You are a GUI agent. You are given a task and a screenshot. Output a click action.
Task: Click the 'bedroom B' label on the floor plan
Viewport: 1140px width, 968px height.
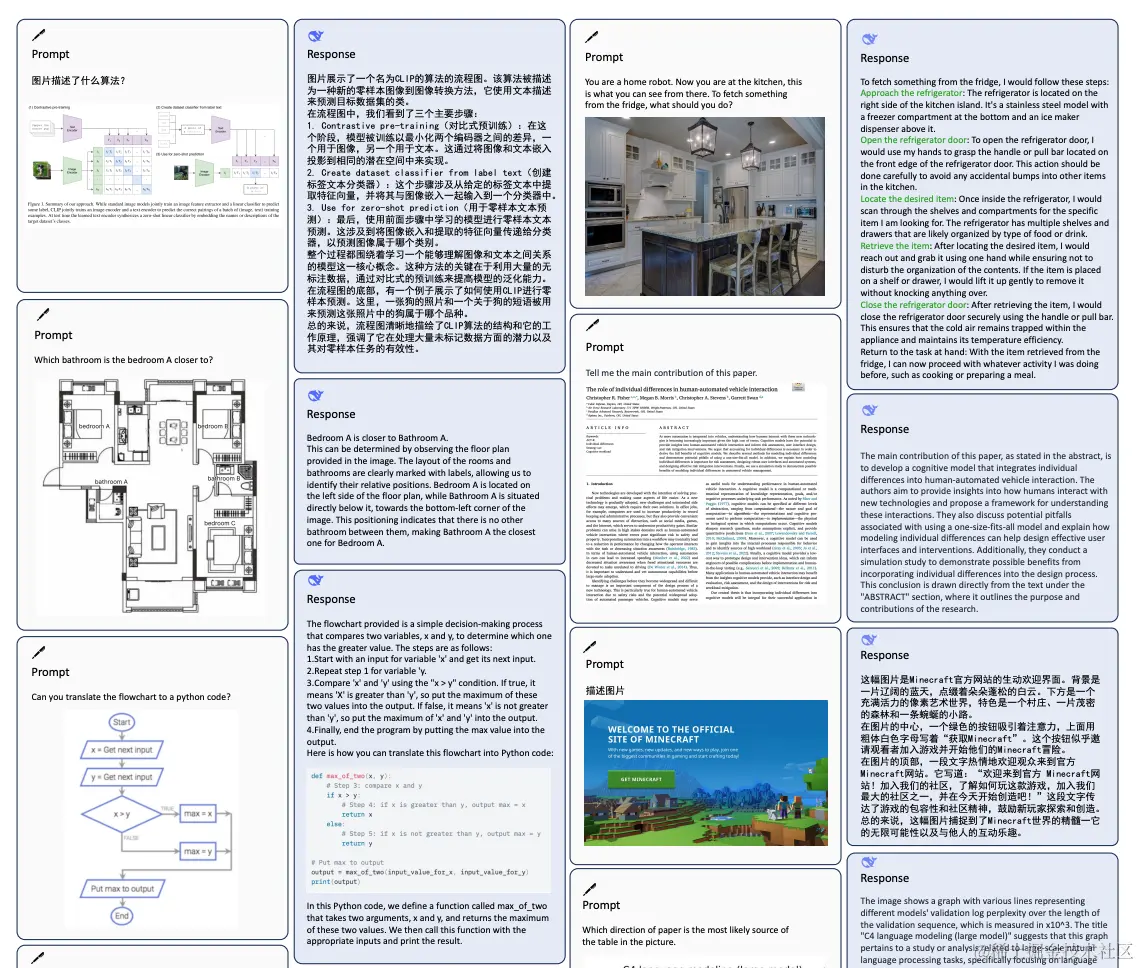coord(212,426)
